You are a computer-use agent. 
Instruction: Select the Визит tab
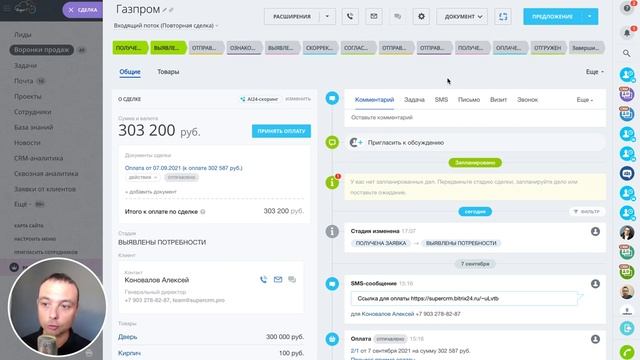click(498, 100)
